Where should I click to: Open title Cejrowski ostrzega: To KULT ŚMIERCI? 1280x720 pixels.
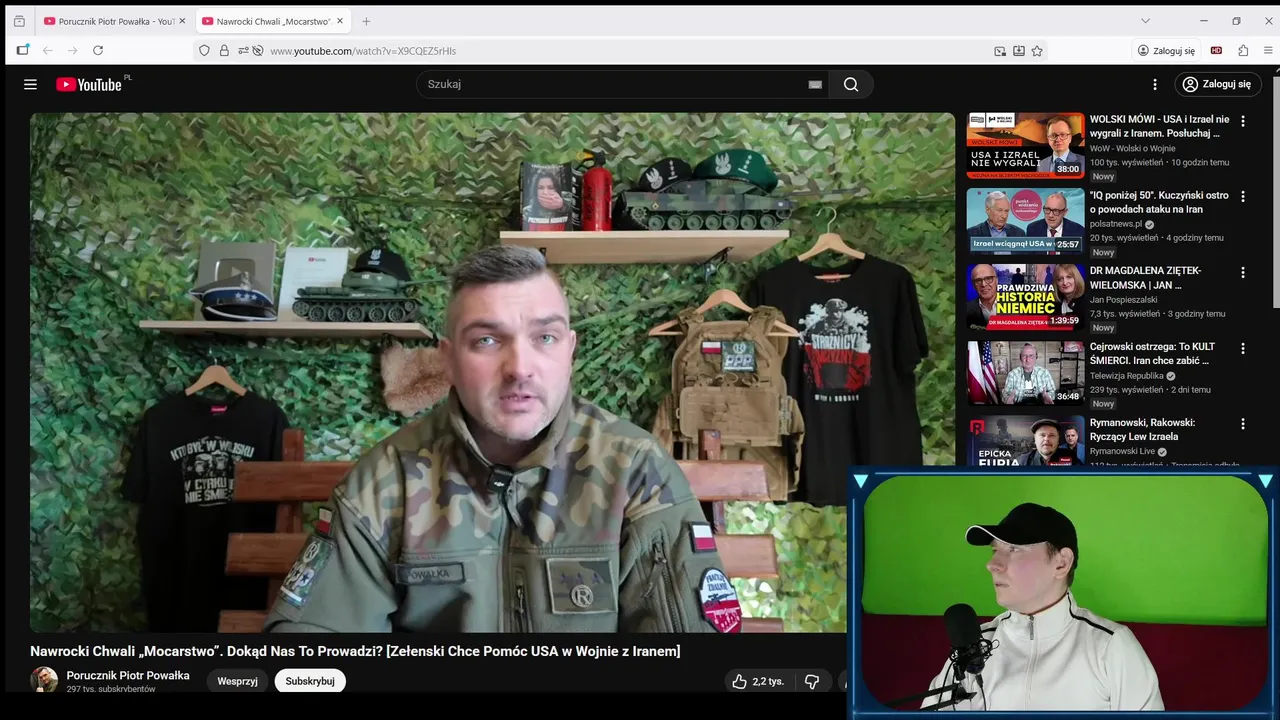[1152, 354]
